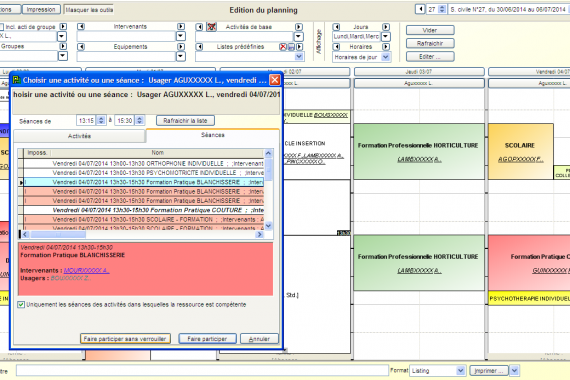Adjust the 13:15 start time spinner

click(101, 120)
